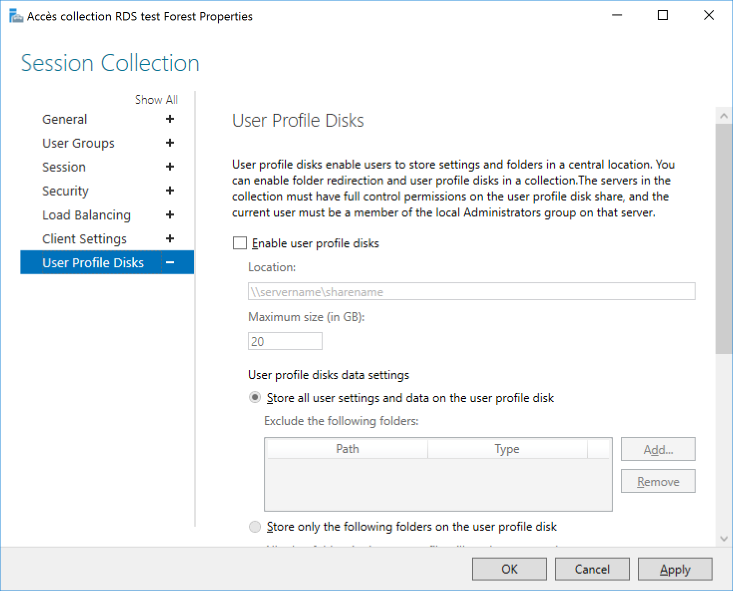Screen dimensions: 733x591
Task: Click the scrollbar down arrow
Action: point(724,539)
